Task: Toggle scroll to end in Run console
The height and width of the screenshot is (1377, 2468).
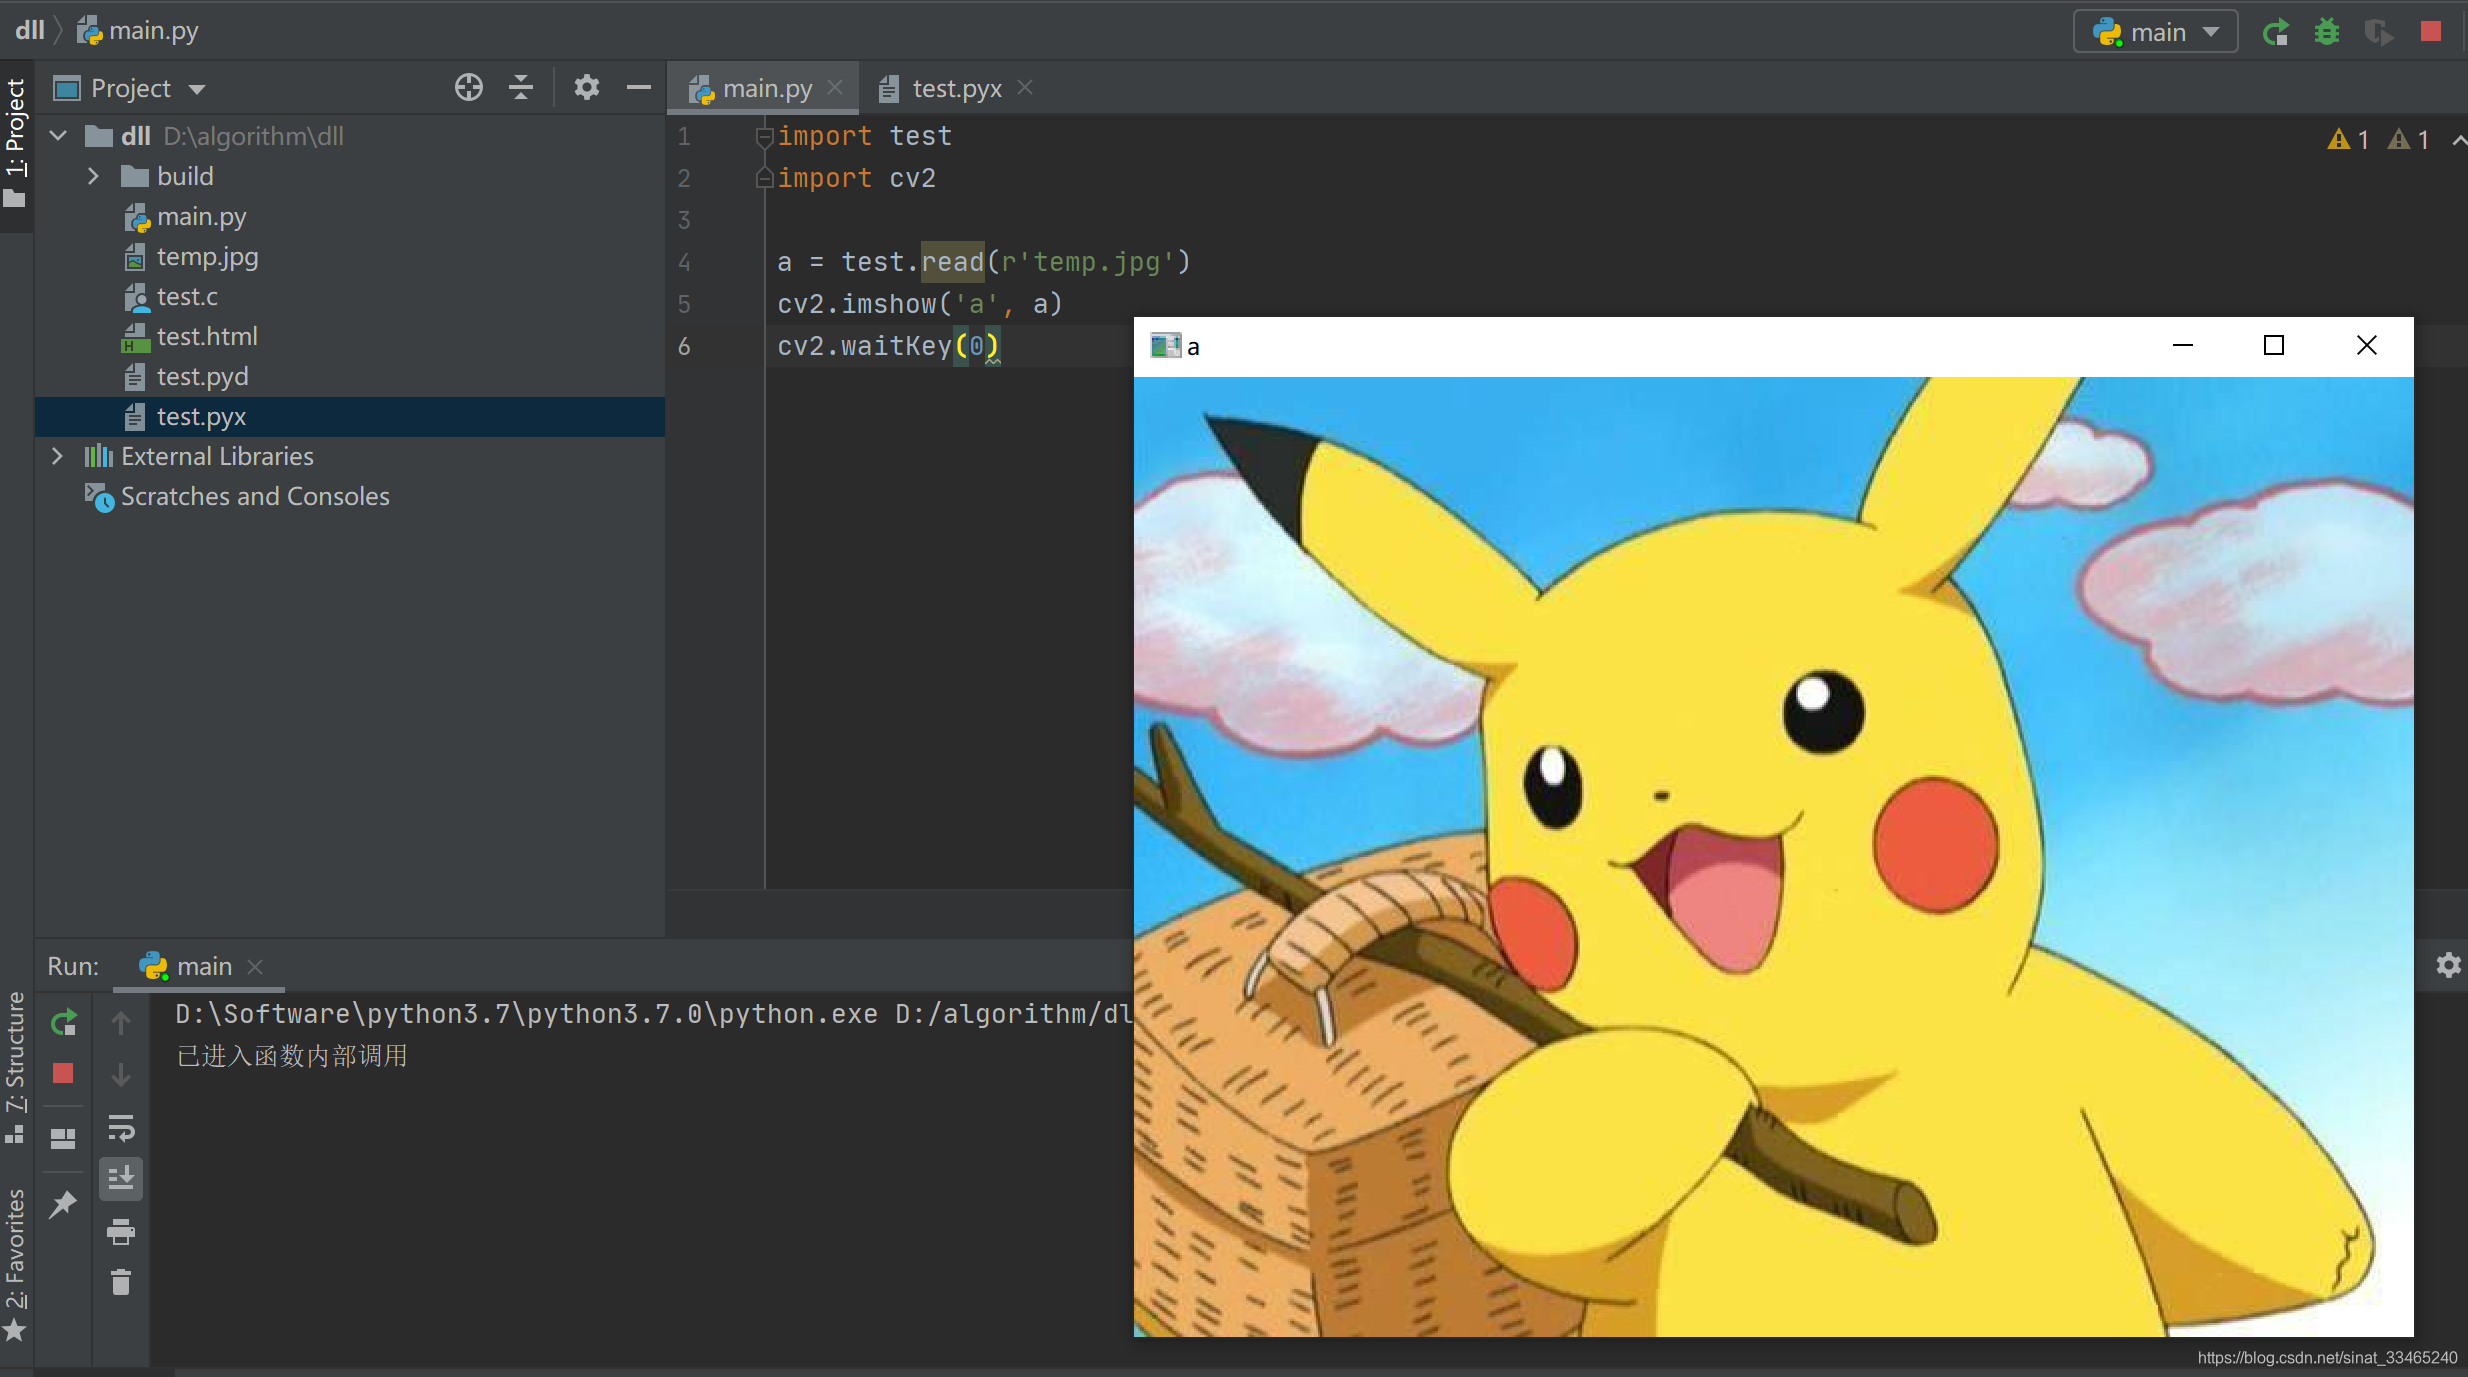Action: [x=121, y=1179]
